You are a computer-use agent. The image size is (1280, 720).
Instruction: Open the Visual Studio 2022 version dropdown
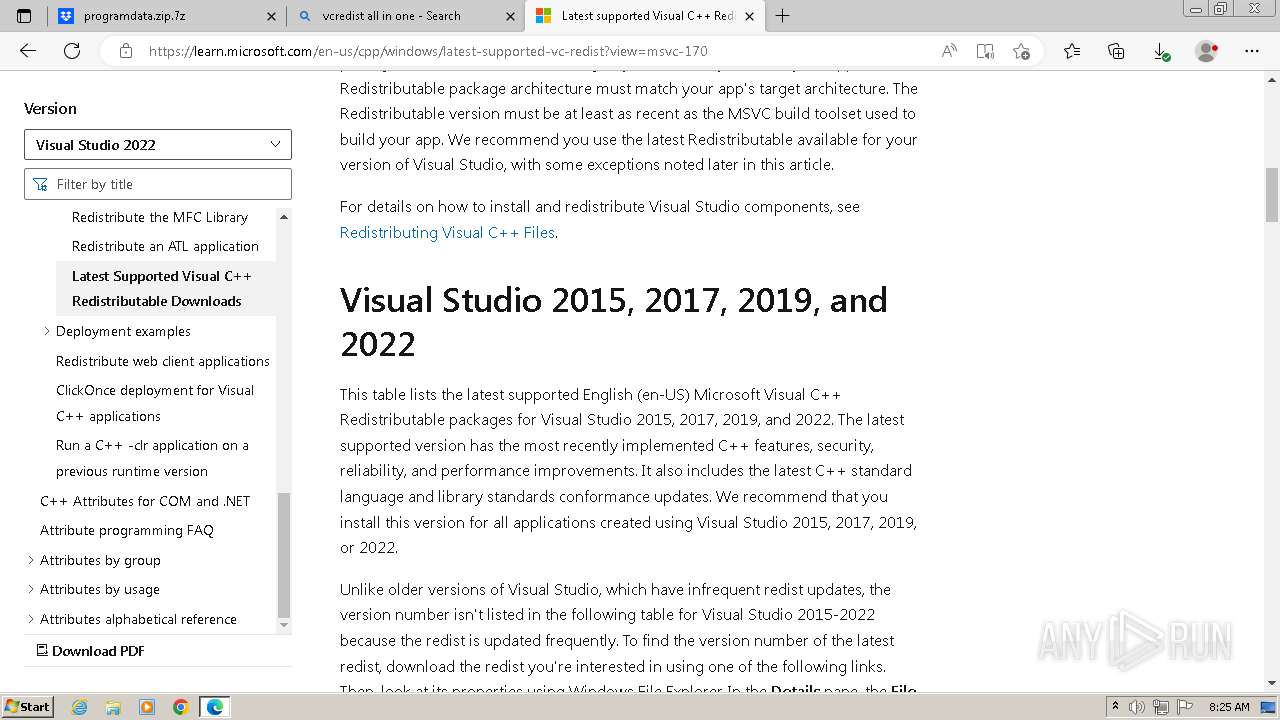coord(158,144)
